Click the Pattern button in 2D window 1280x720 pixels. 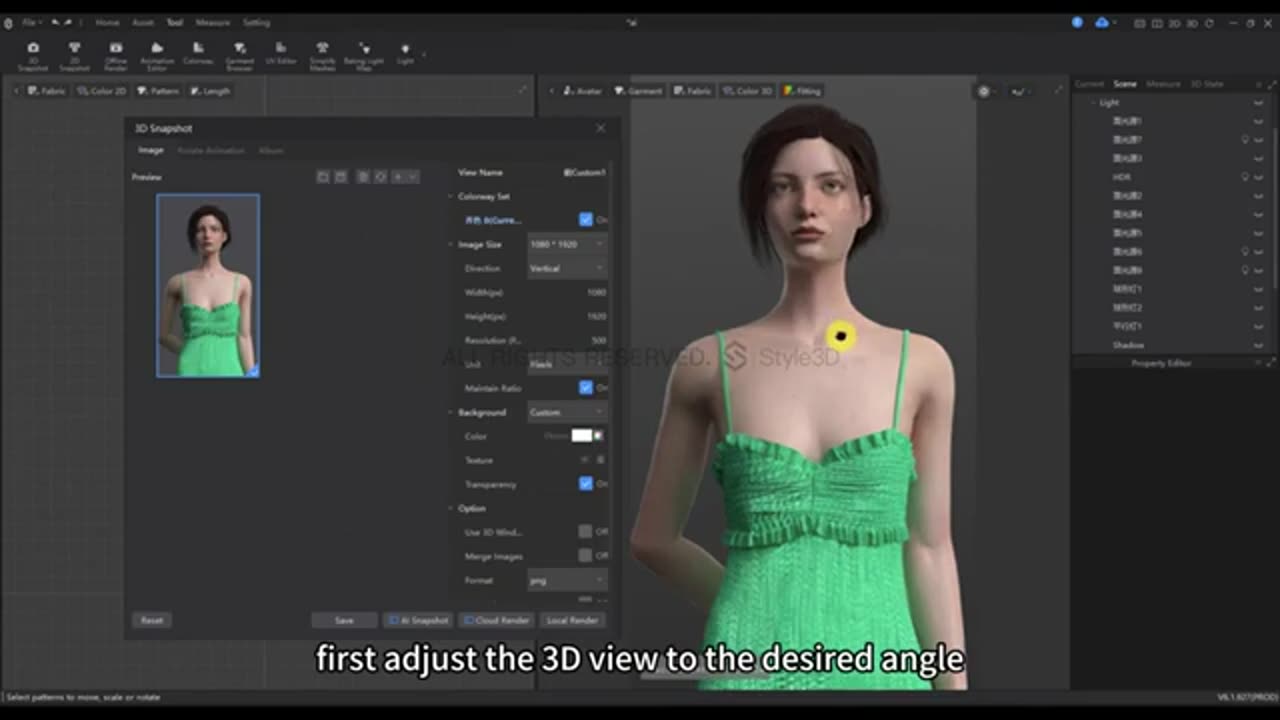158,91
